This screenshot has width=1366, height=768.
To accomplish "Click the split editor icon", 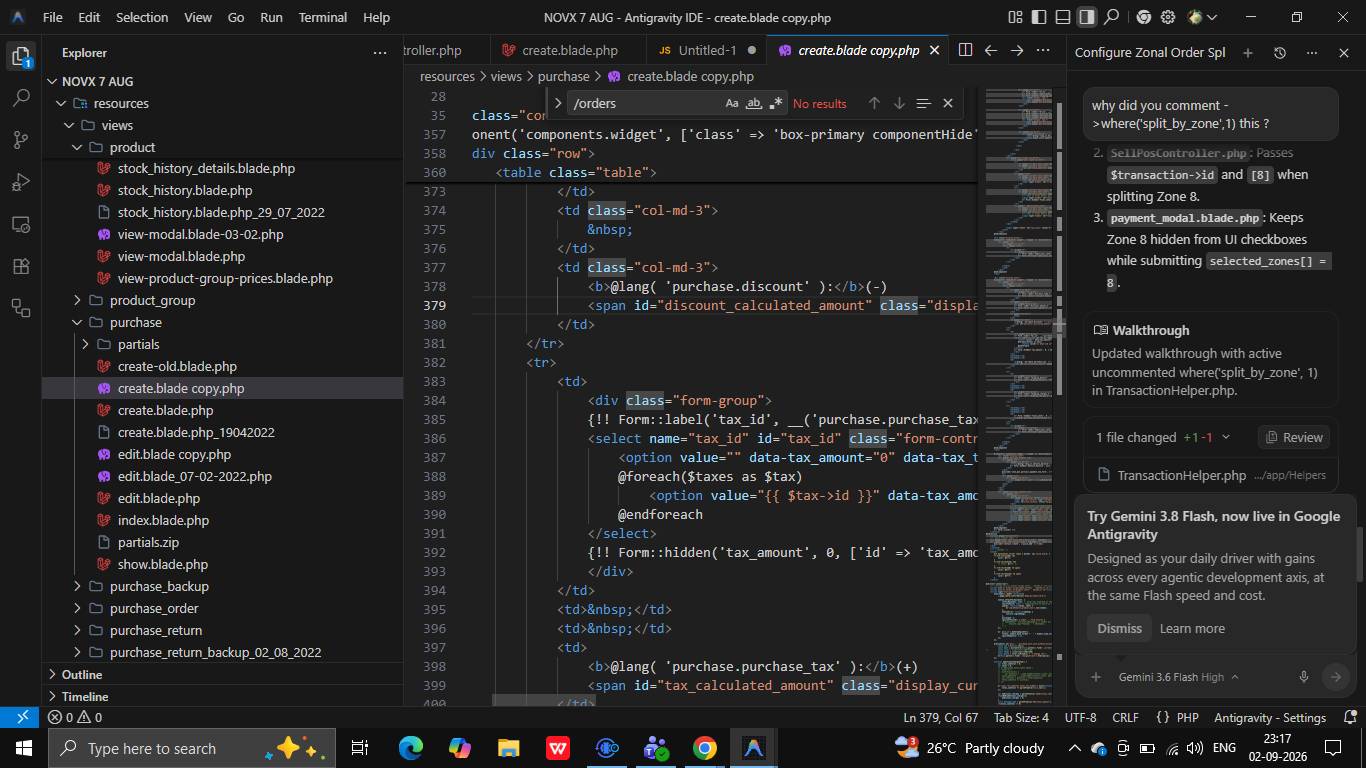I will [965, 50].
